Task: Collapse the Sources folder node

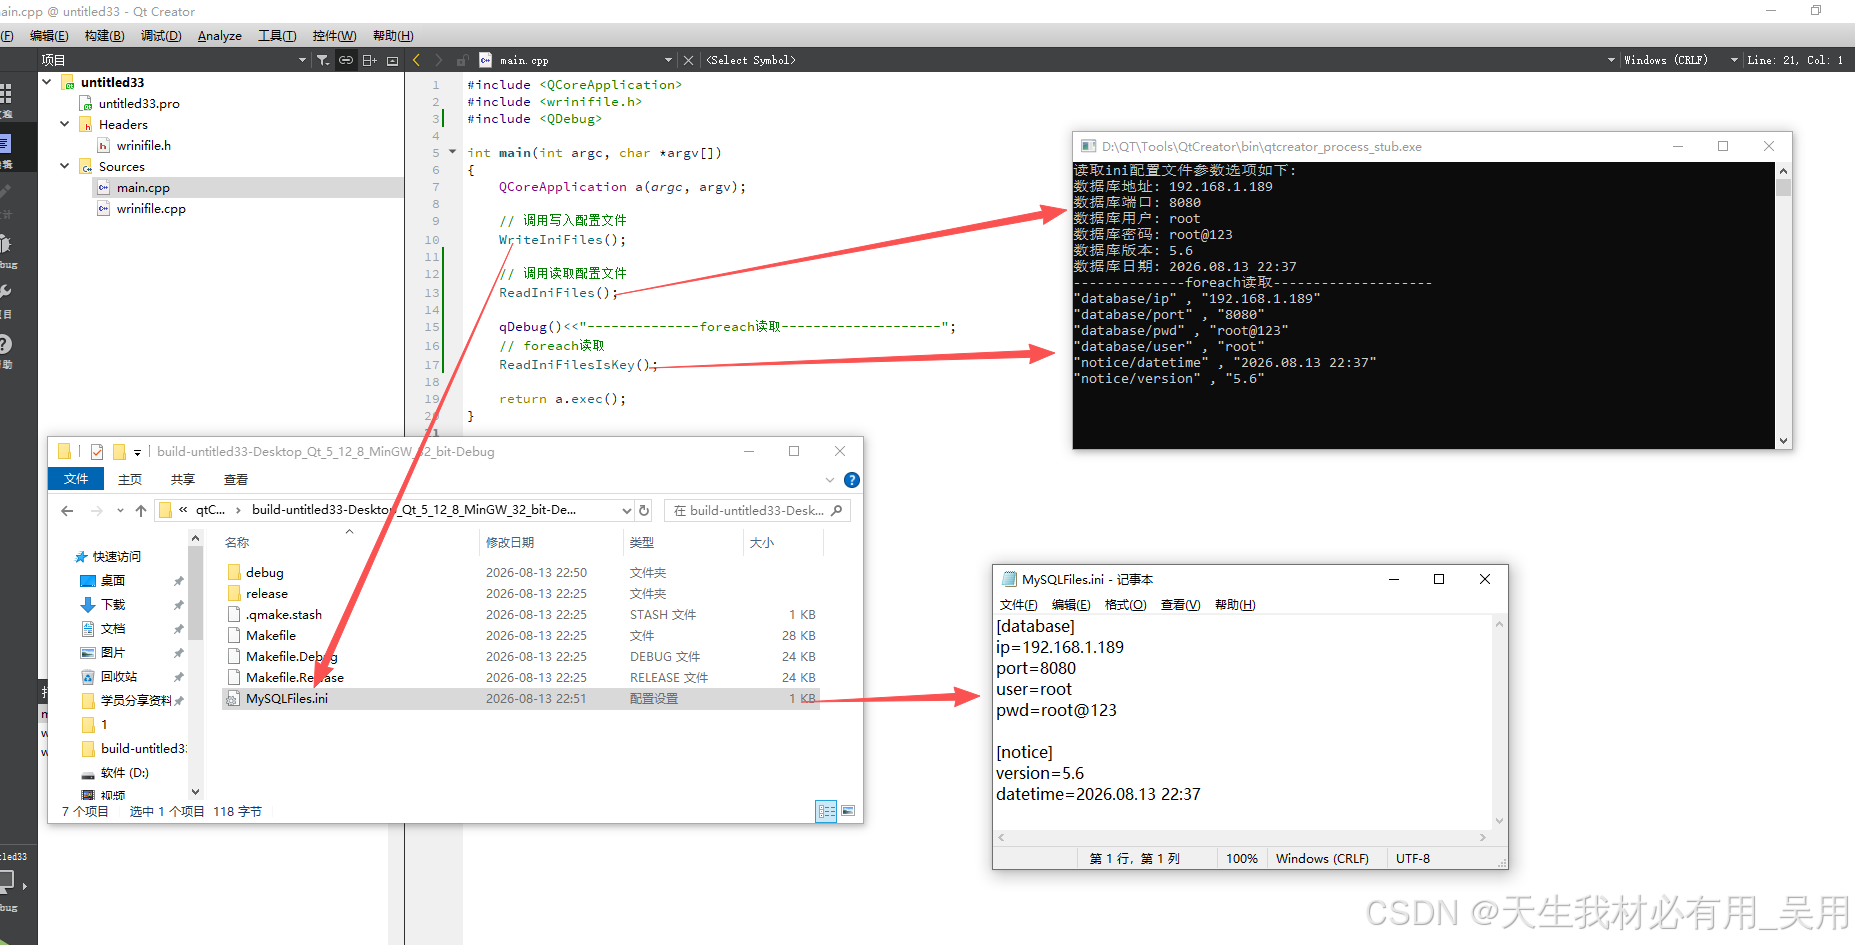Action: point(65,166)
